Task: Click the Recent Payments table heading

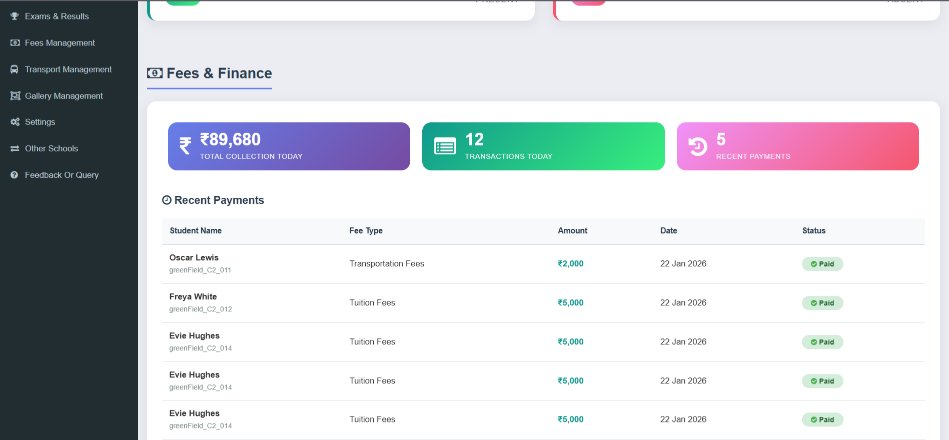Action: pos(213,200)
